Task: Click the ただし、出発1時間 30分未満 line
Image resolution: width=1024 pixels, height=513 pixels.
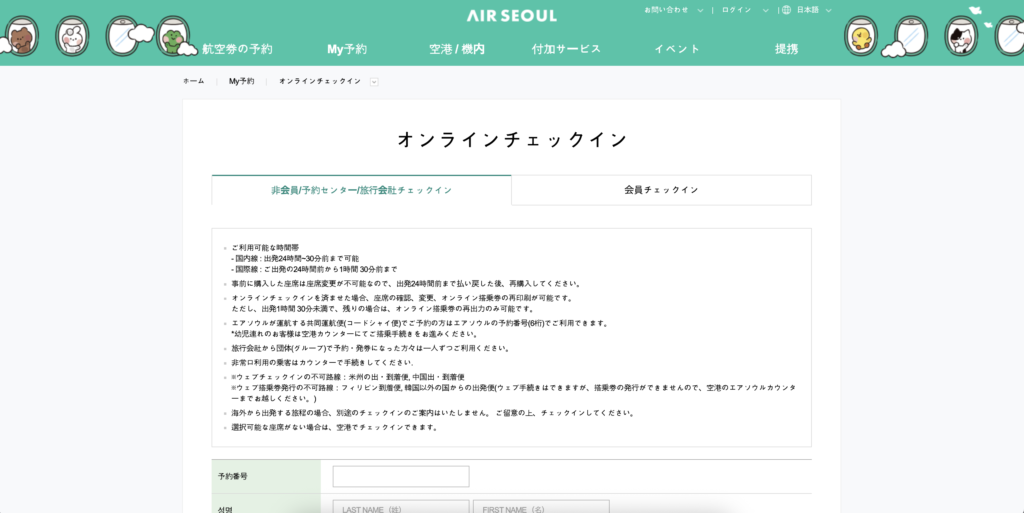Action: (x=383, y=309)
